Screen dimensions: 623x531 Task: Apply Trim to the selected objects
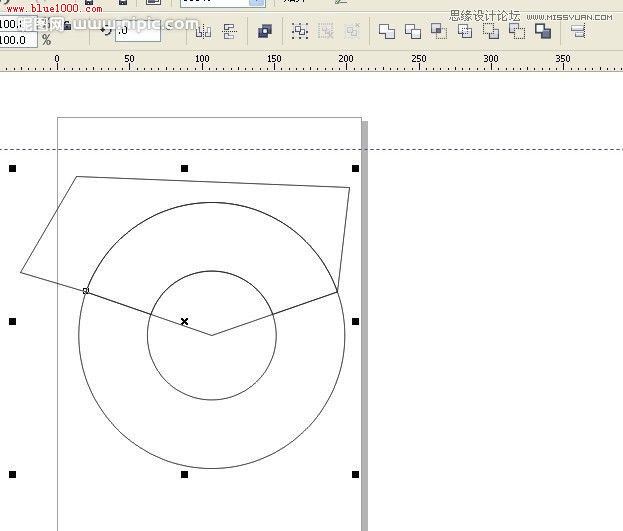pos(412,32)
